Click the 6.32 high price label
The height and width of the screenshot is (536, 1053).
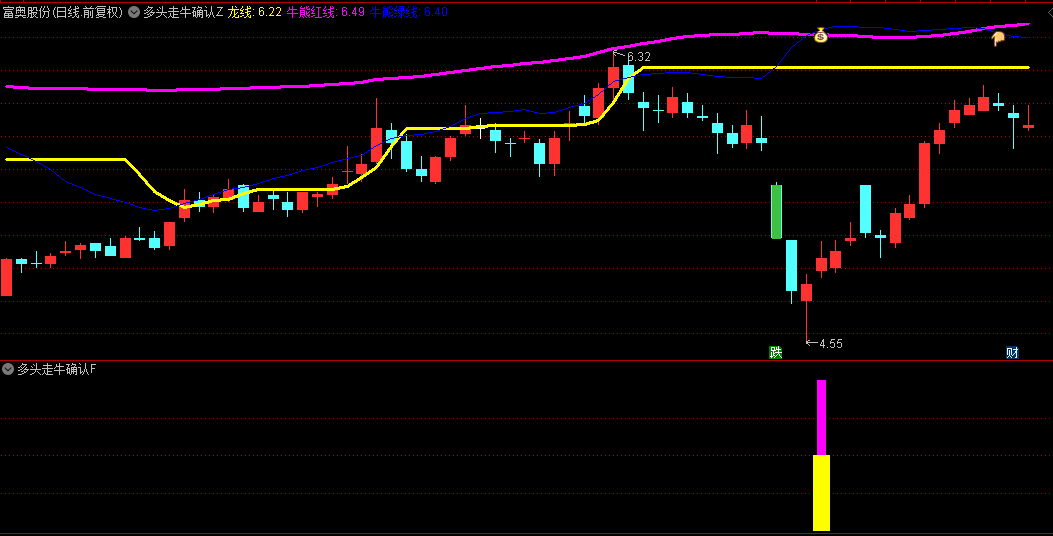638,57
